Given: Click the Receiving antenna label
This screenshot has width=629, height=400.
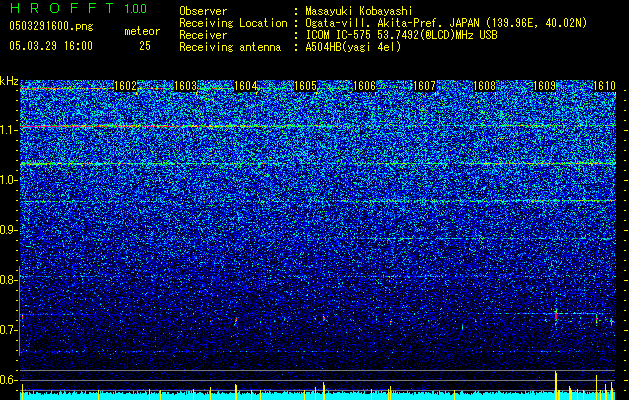Looking at the screenshot, I should pos(230,47).
